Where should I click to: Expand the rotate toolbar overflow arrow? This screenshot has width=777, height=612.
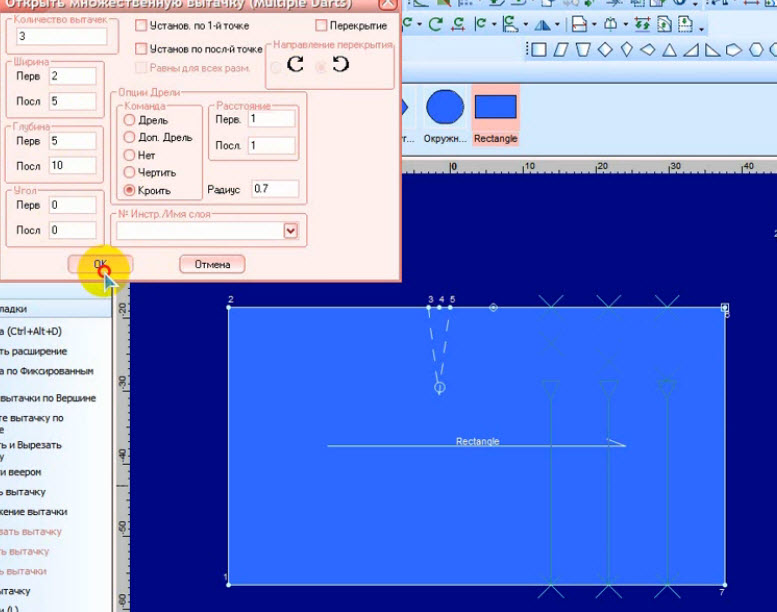tap(702, 30)
